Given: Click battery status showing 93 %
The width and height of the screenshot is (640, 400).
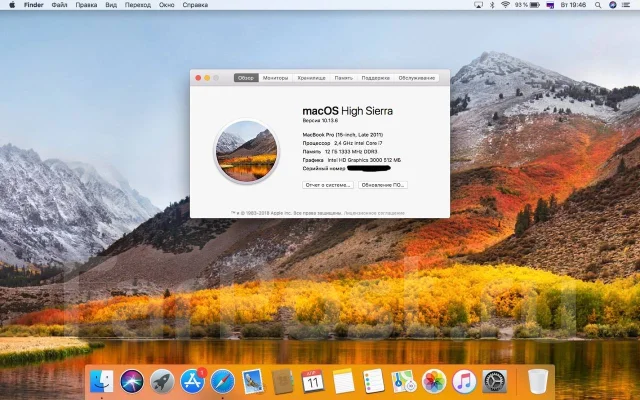Looking at the screenshot, I should [x=527, y=5].
